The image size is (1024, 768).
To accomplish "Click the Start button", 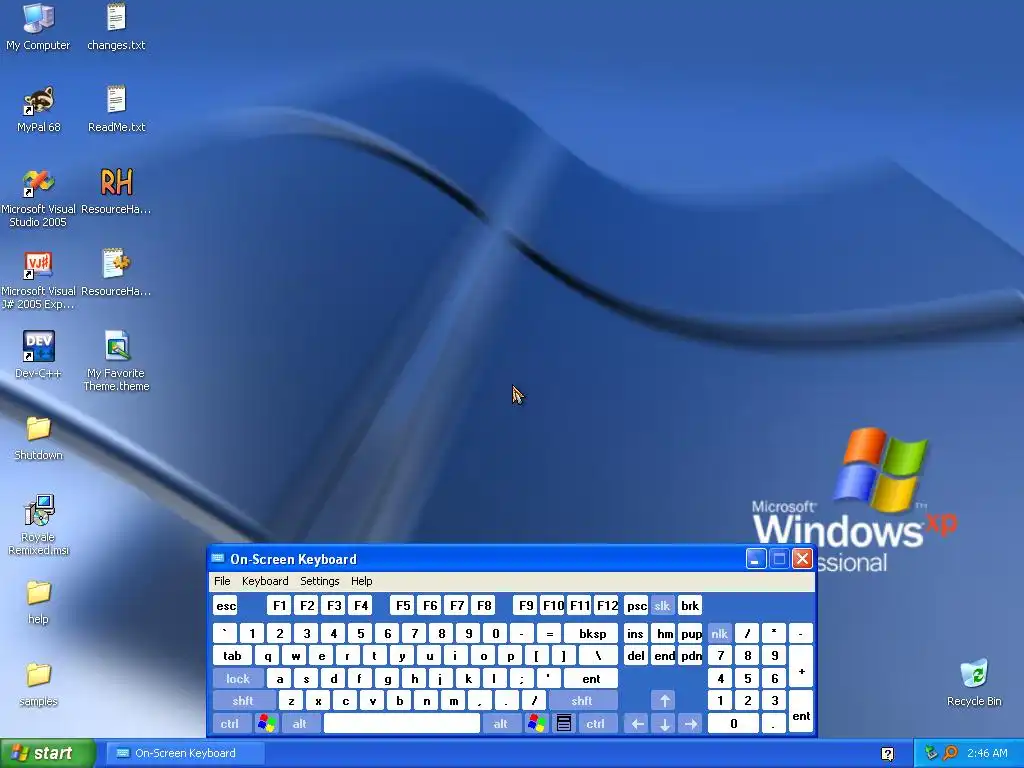I will coord(47,754).
